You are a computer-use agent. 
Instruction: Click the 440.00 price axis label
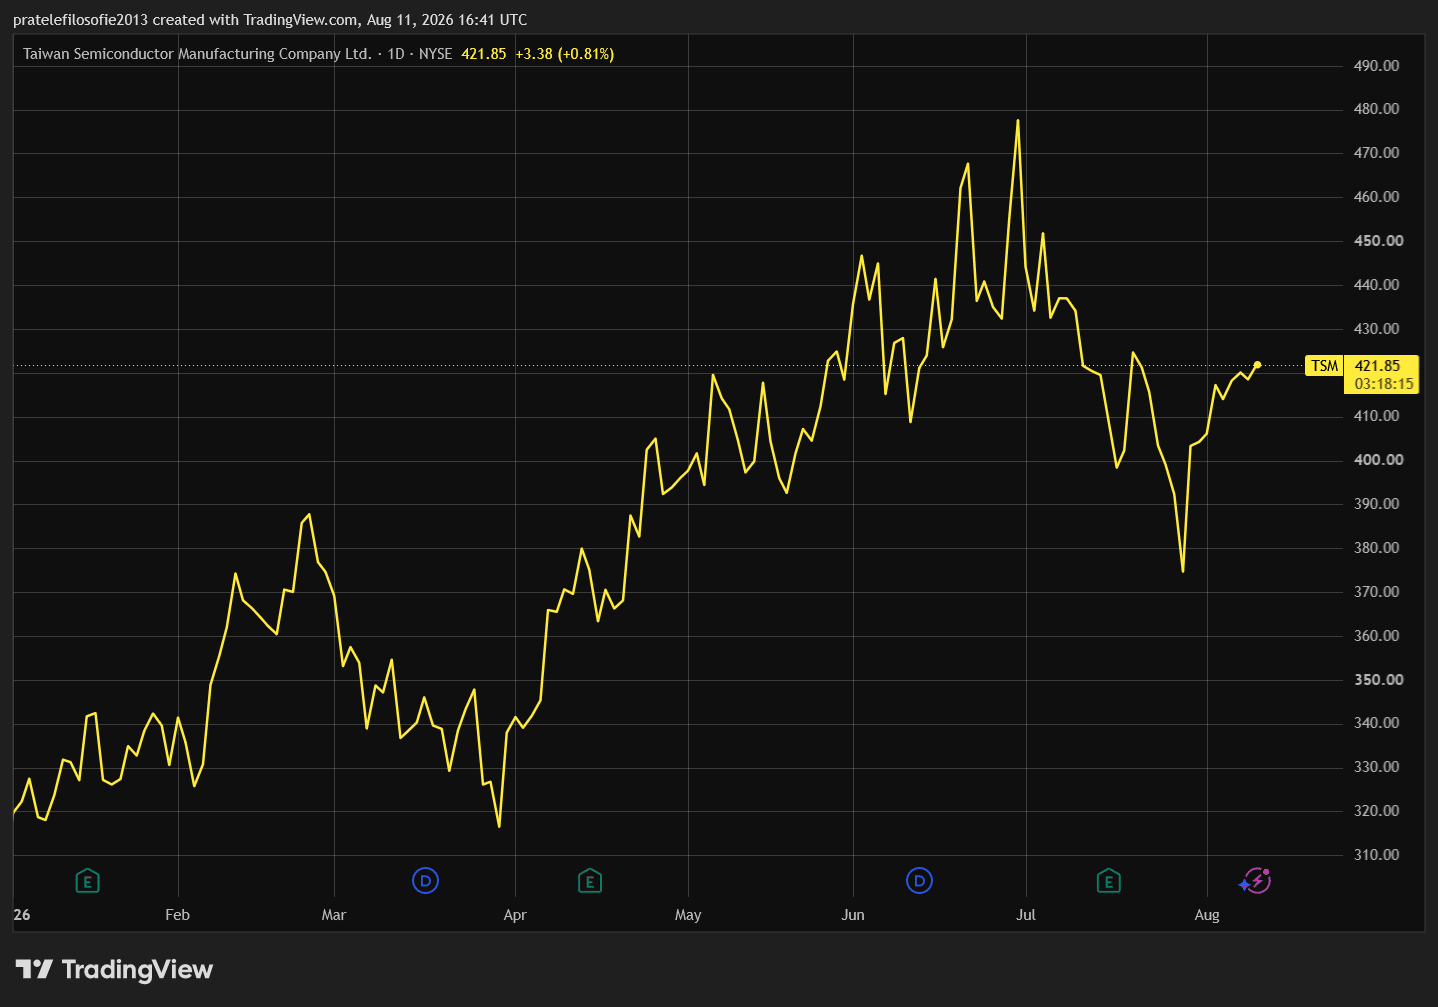1377,285
